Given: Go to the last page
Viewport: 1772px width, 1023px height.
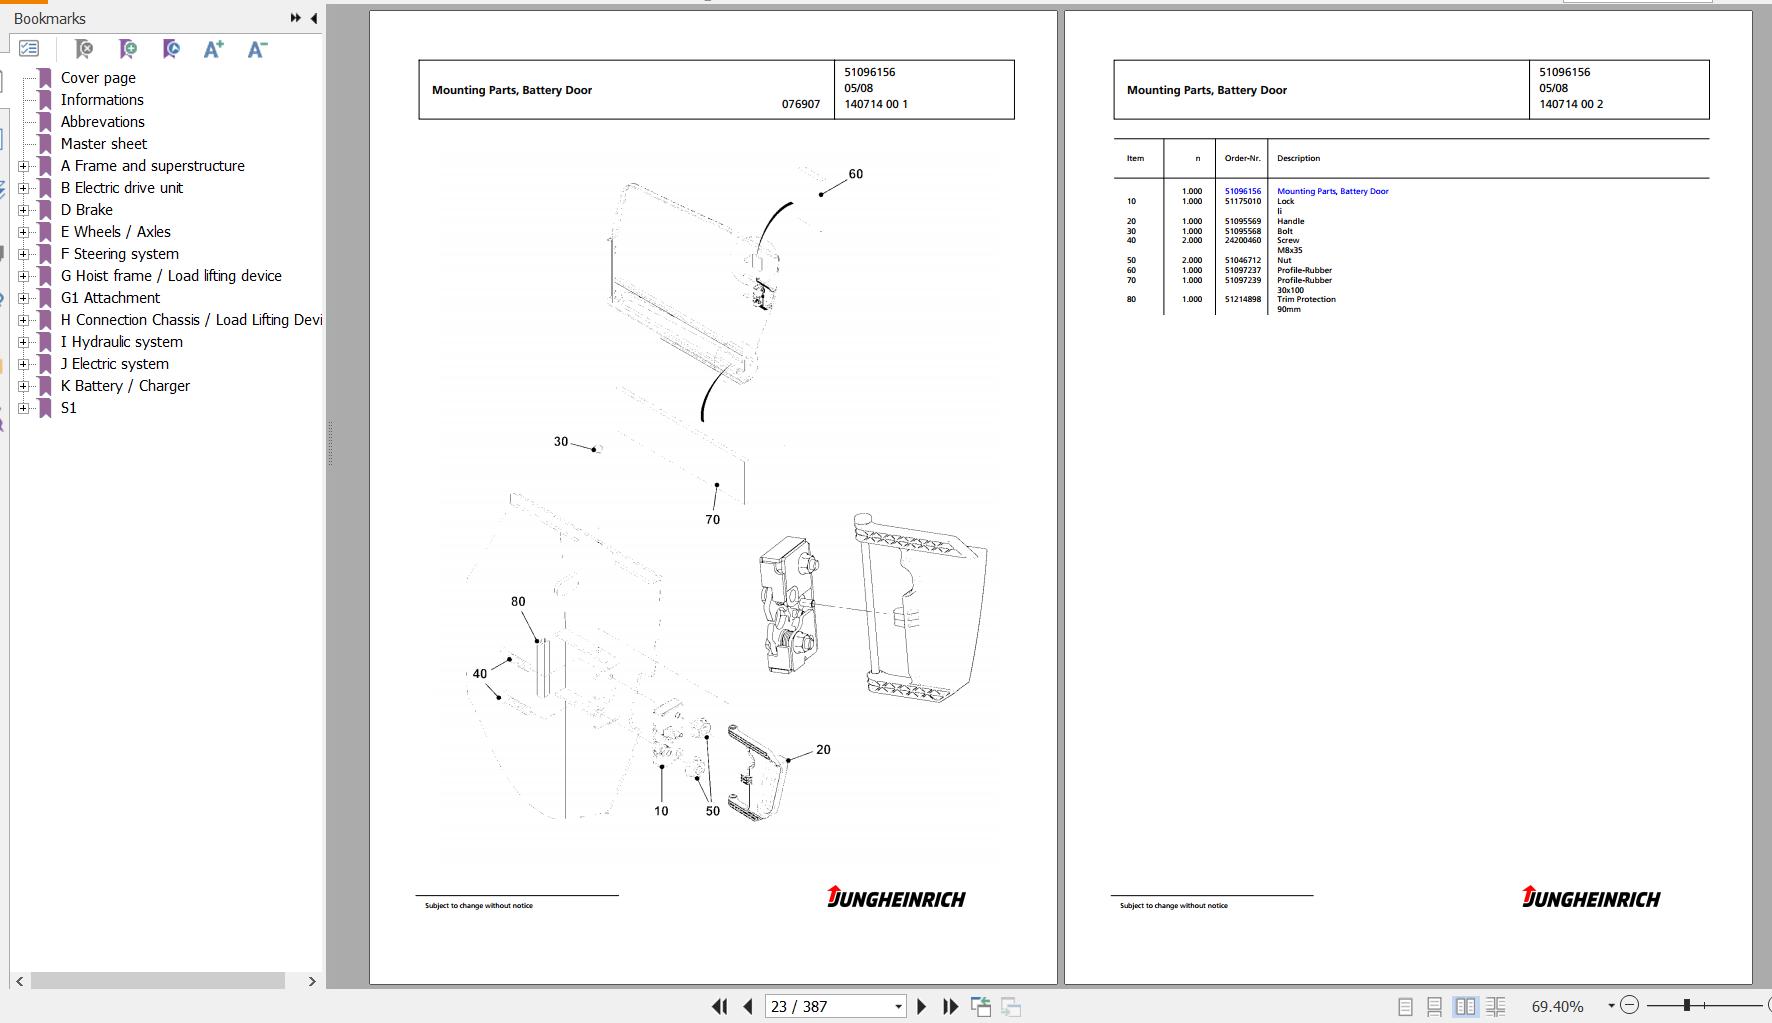Looking at the screenshot, I should point(951,1007).
